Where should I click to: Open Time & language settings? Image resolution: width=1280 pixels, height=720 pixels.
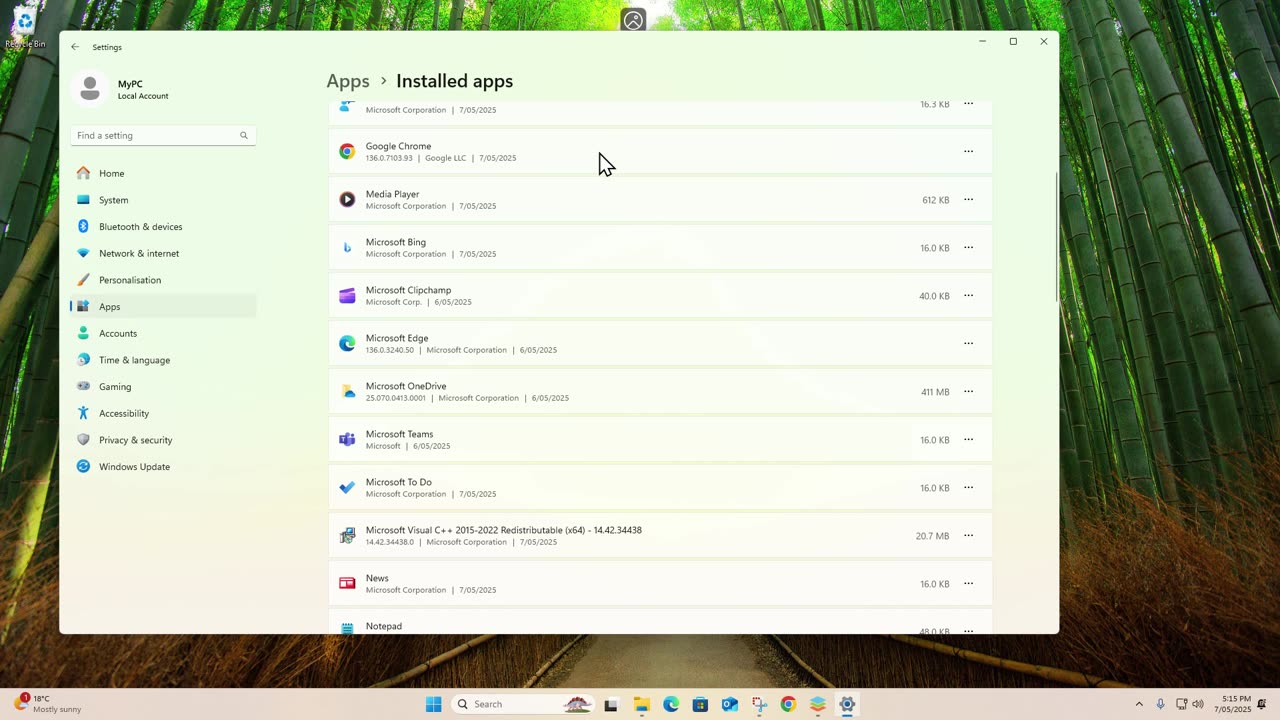163,360
